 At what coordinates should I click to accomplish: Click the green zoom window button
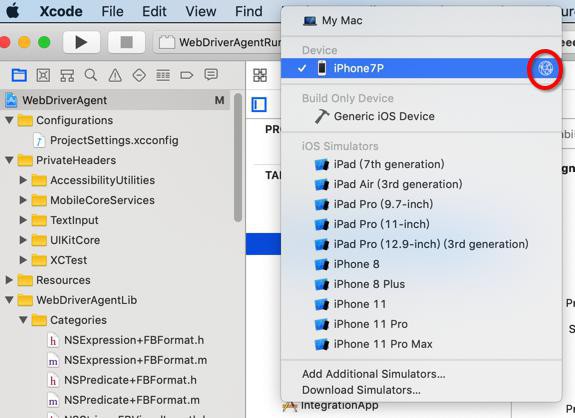(44, 42)
